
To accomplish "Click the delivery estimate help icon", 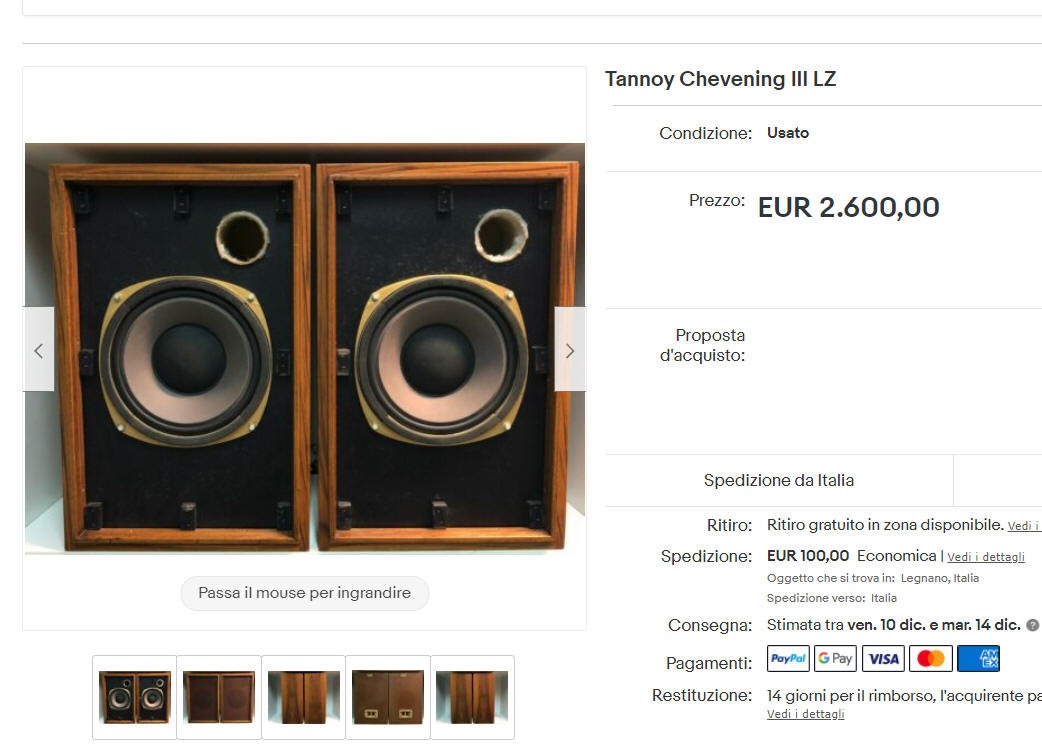I will tap(1032, 625).
